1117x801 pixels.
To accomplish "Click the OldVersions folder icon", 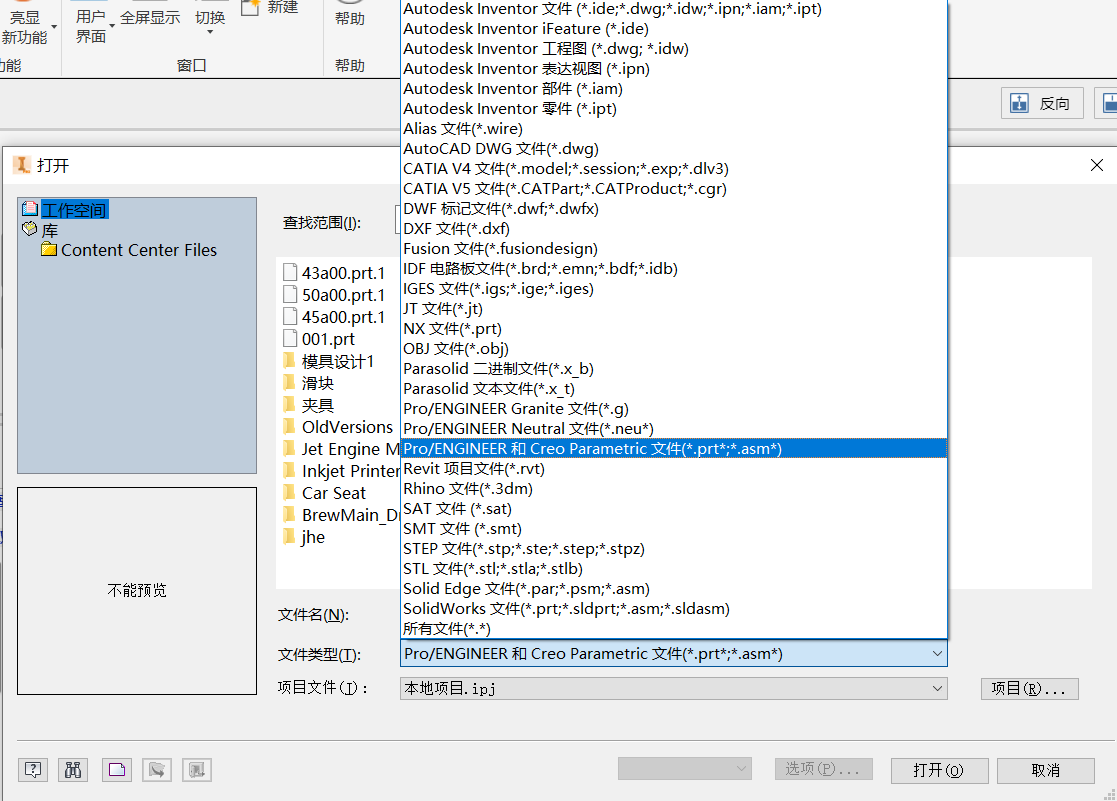I will [289, 427].
